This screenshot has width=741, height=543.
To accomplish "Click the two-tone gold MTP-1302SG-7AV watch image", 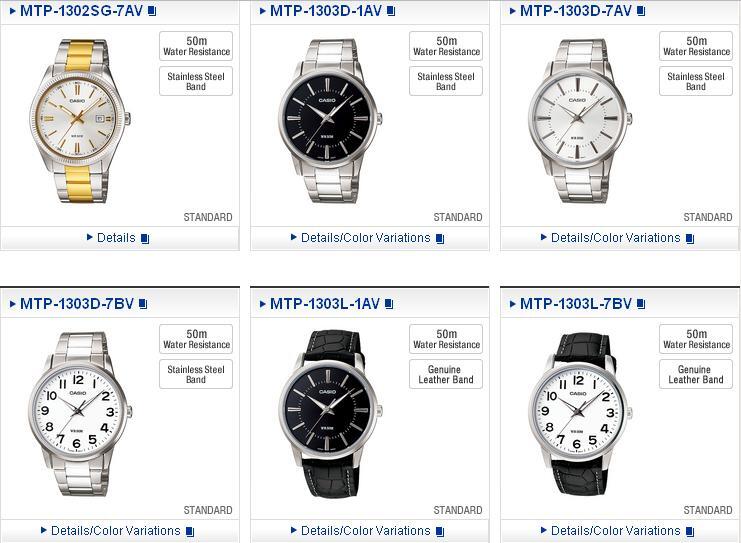I will (x=80, y=121).
